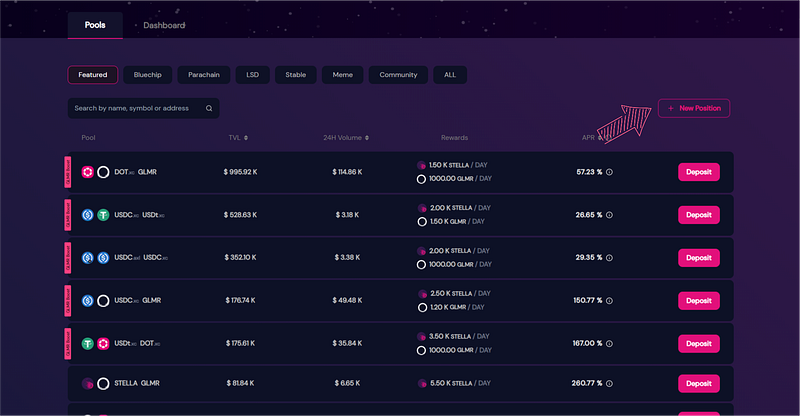Click STELLA reward icon beside 1.50 K STELLA
Image resolution: width=800 pixels, height=416 pixels.
[421, 165]
